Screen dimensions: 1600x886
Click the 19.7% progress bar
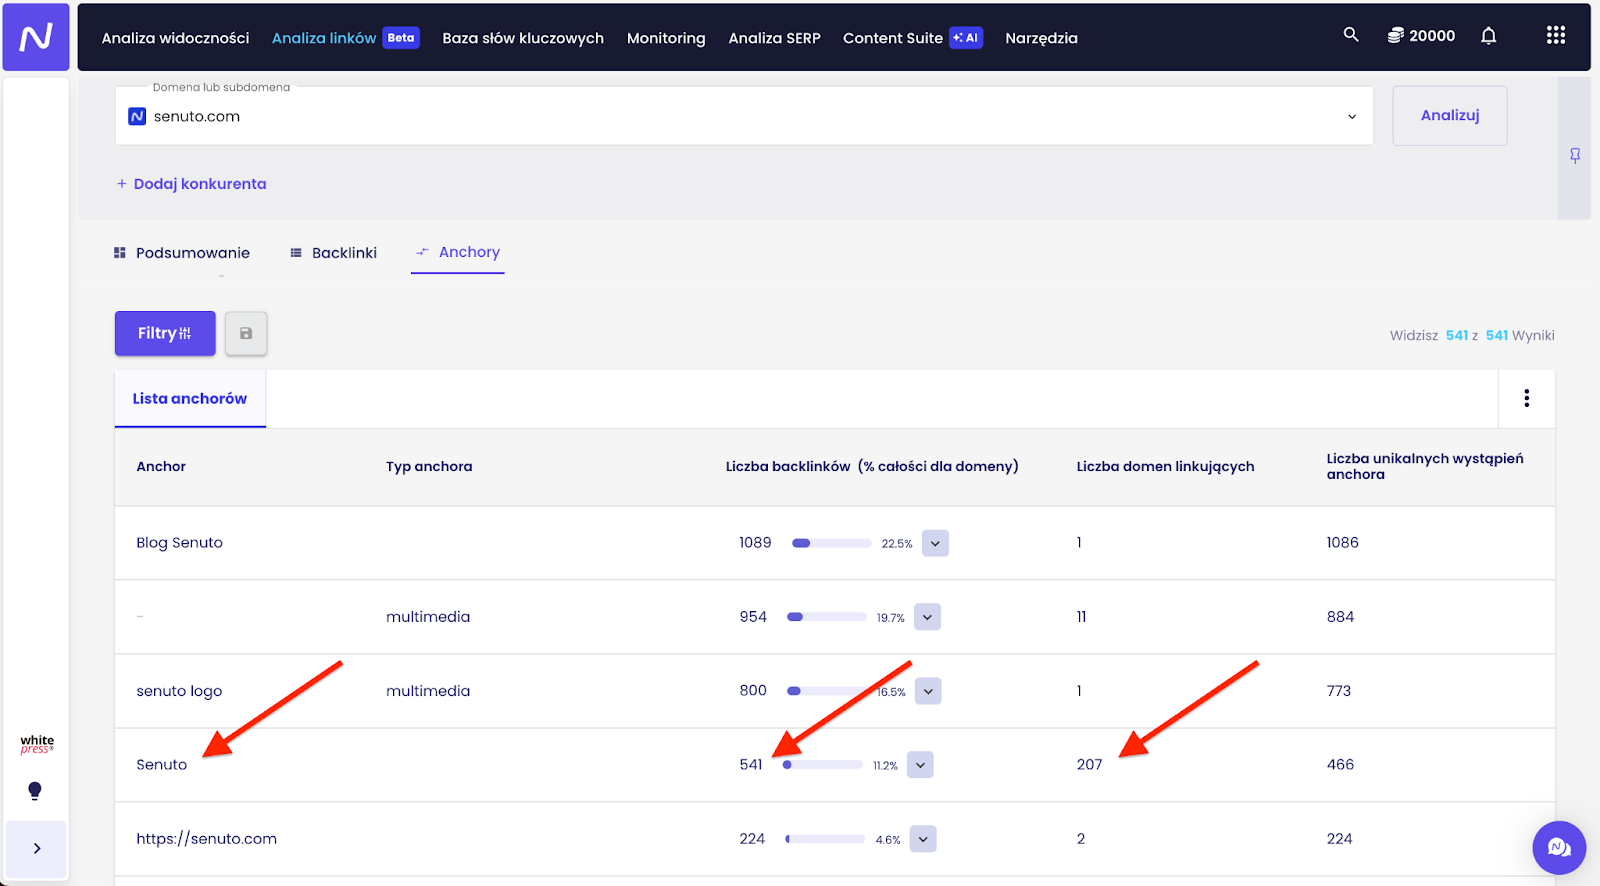(x=826, y=617)
